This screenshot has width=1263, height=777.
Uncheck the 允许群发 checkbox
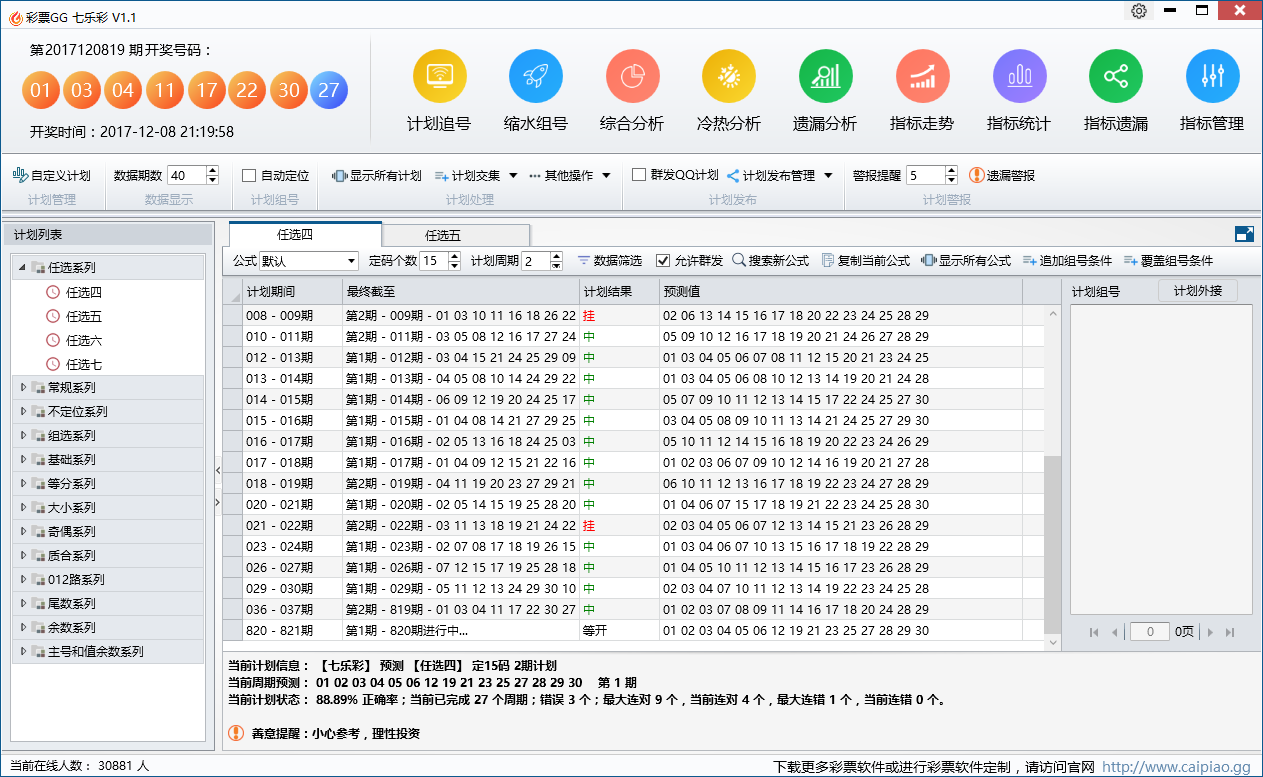pyautogui.click(x=663, y=261)
